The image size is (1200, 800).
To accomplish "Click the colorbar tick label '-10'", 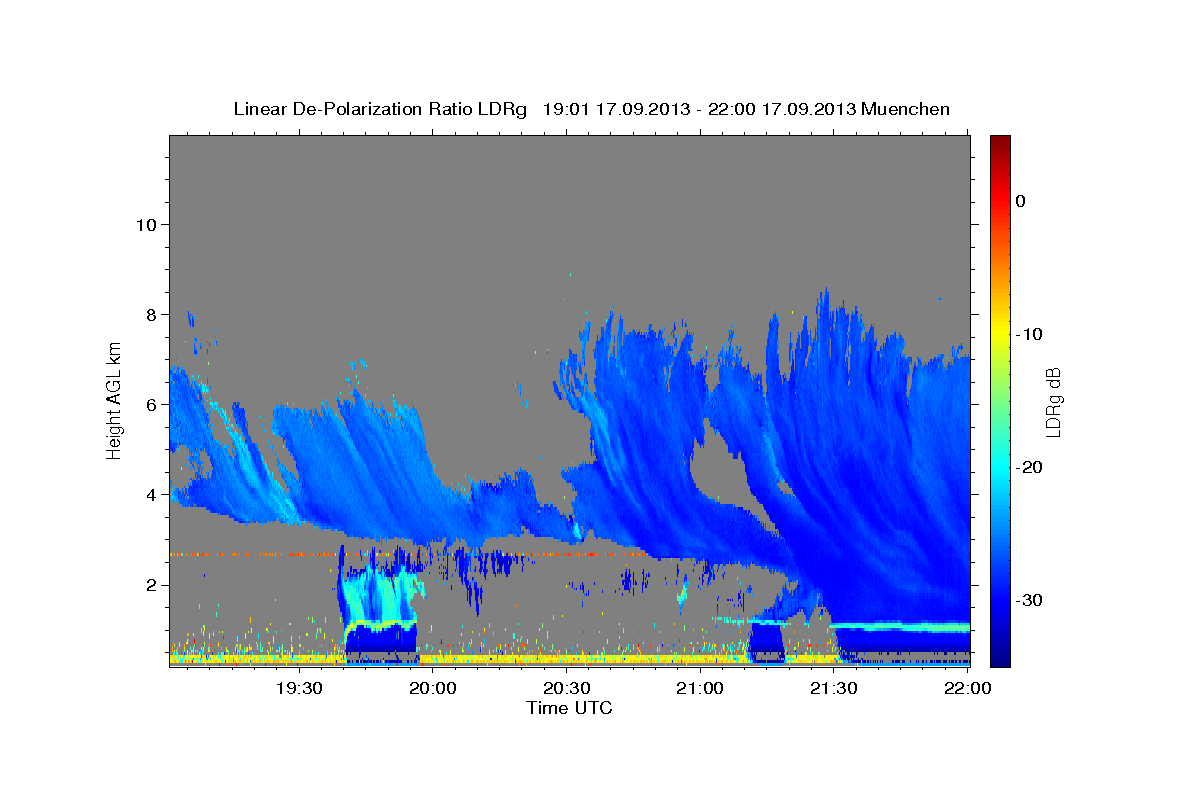I will 1029,334.
